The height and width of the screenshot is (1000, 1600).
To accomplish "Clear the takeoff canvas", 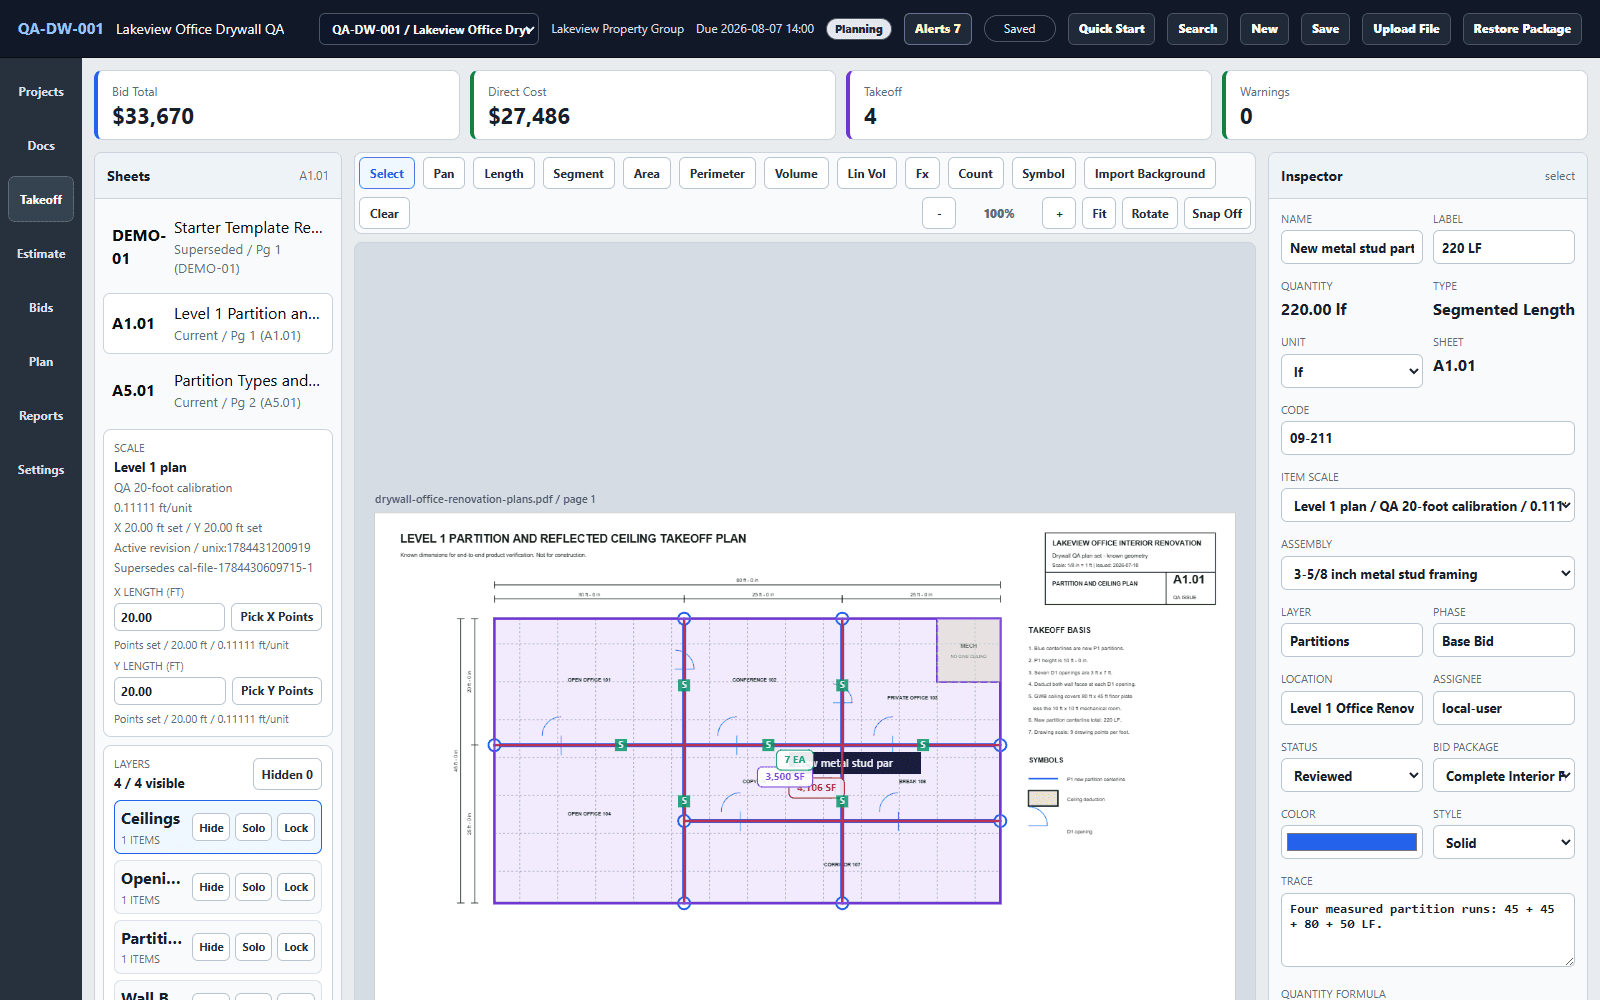I will tap(384, 214).
